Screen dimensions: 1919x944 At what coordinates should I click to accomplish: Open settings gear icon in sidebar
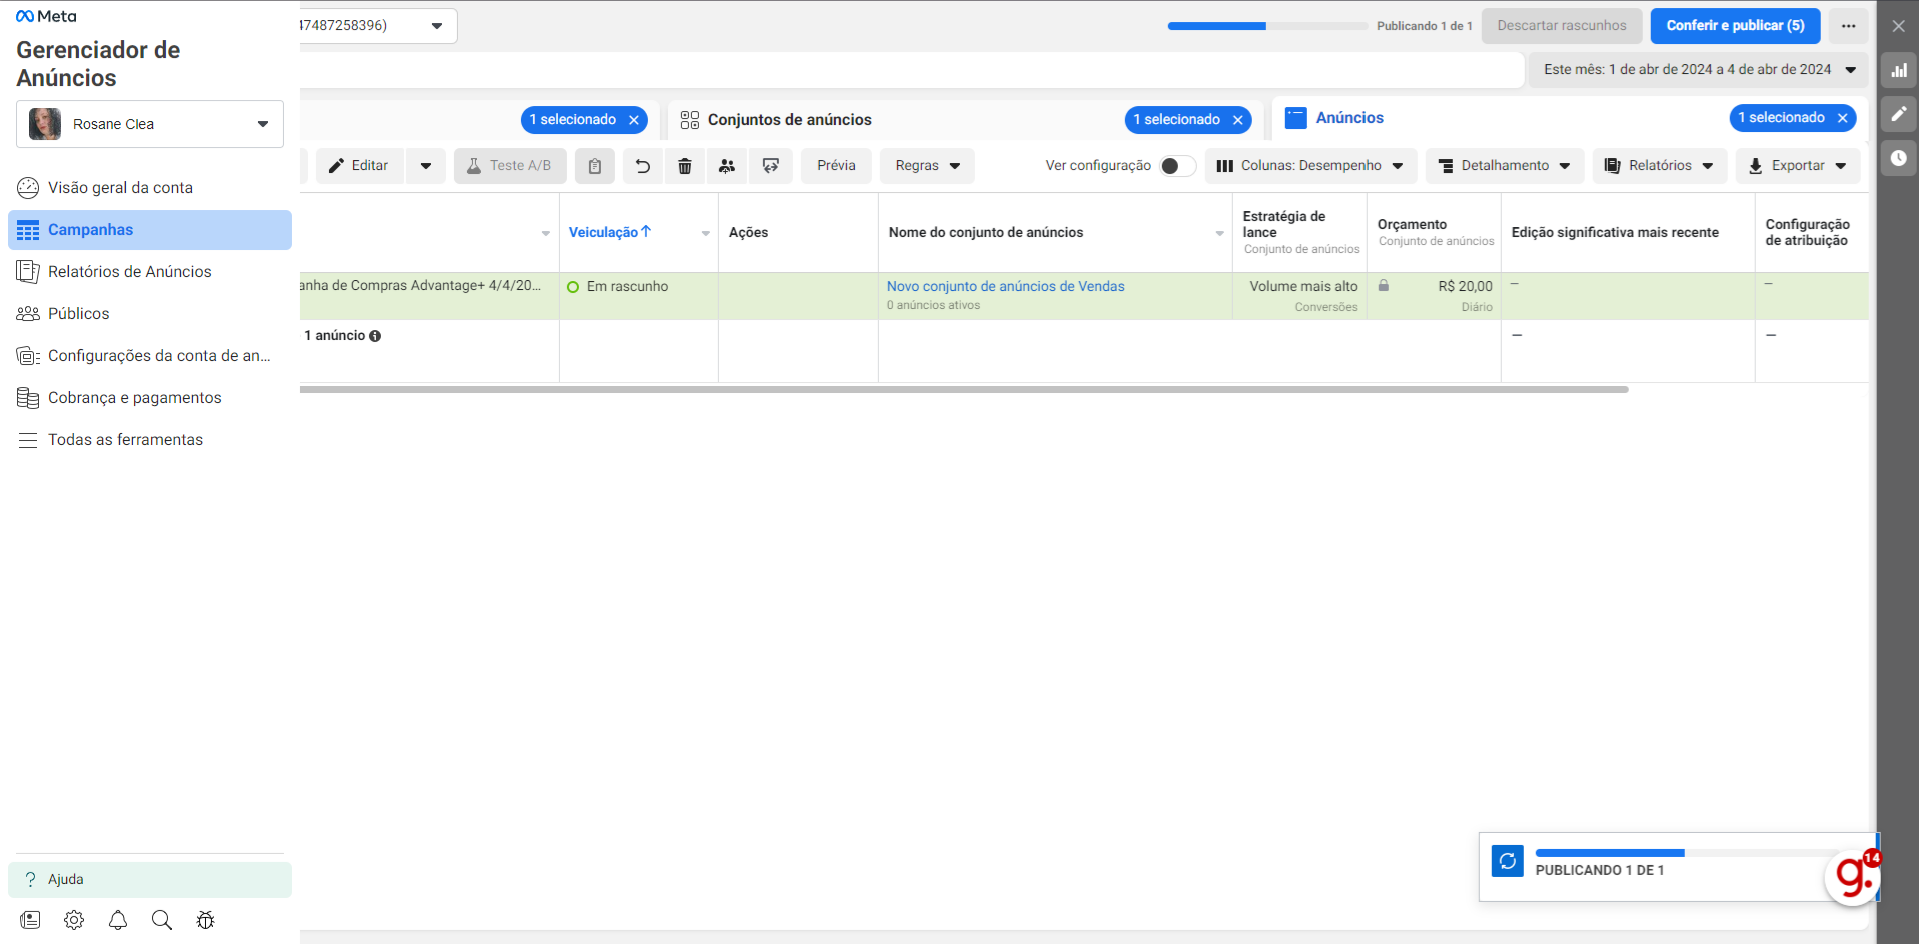click(x=74, y=920)
